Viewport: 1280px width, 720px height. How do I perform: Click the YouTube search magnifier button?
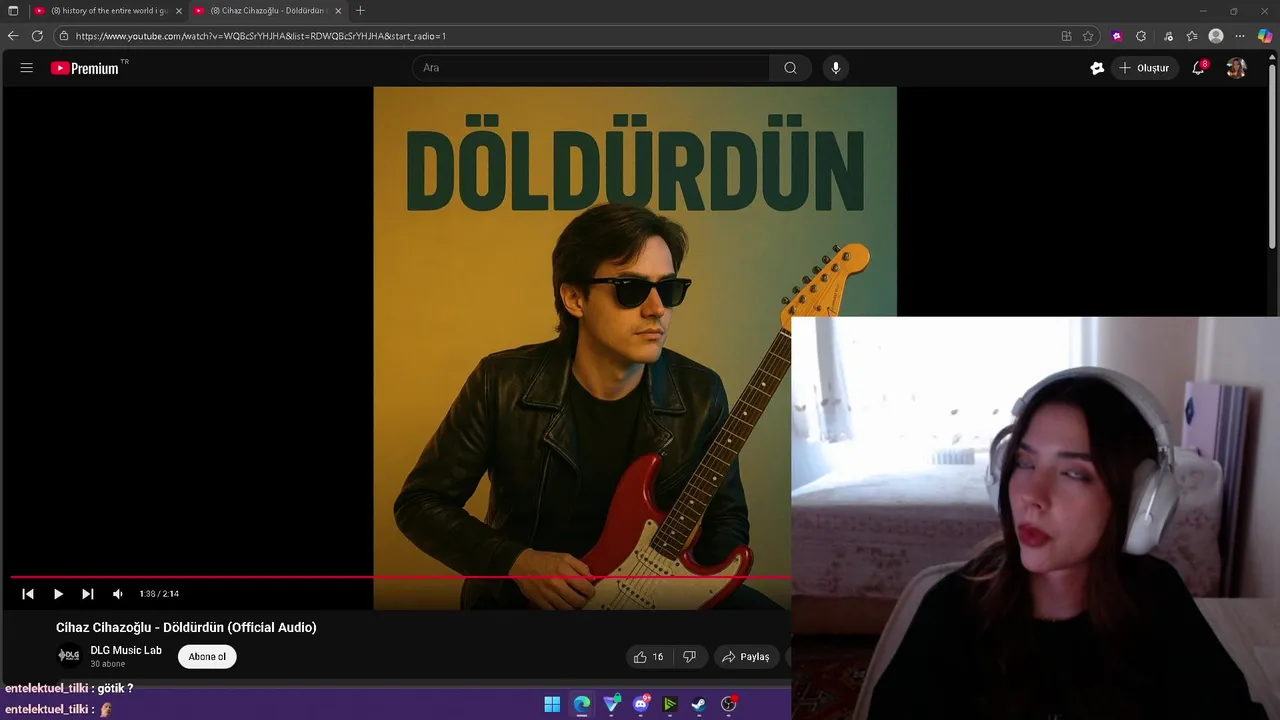click(790, 68)
